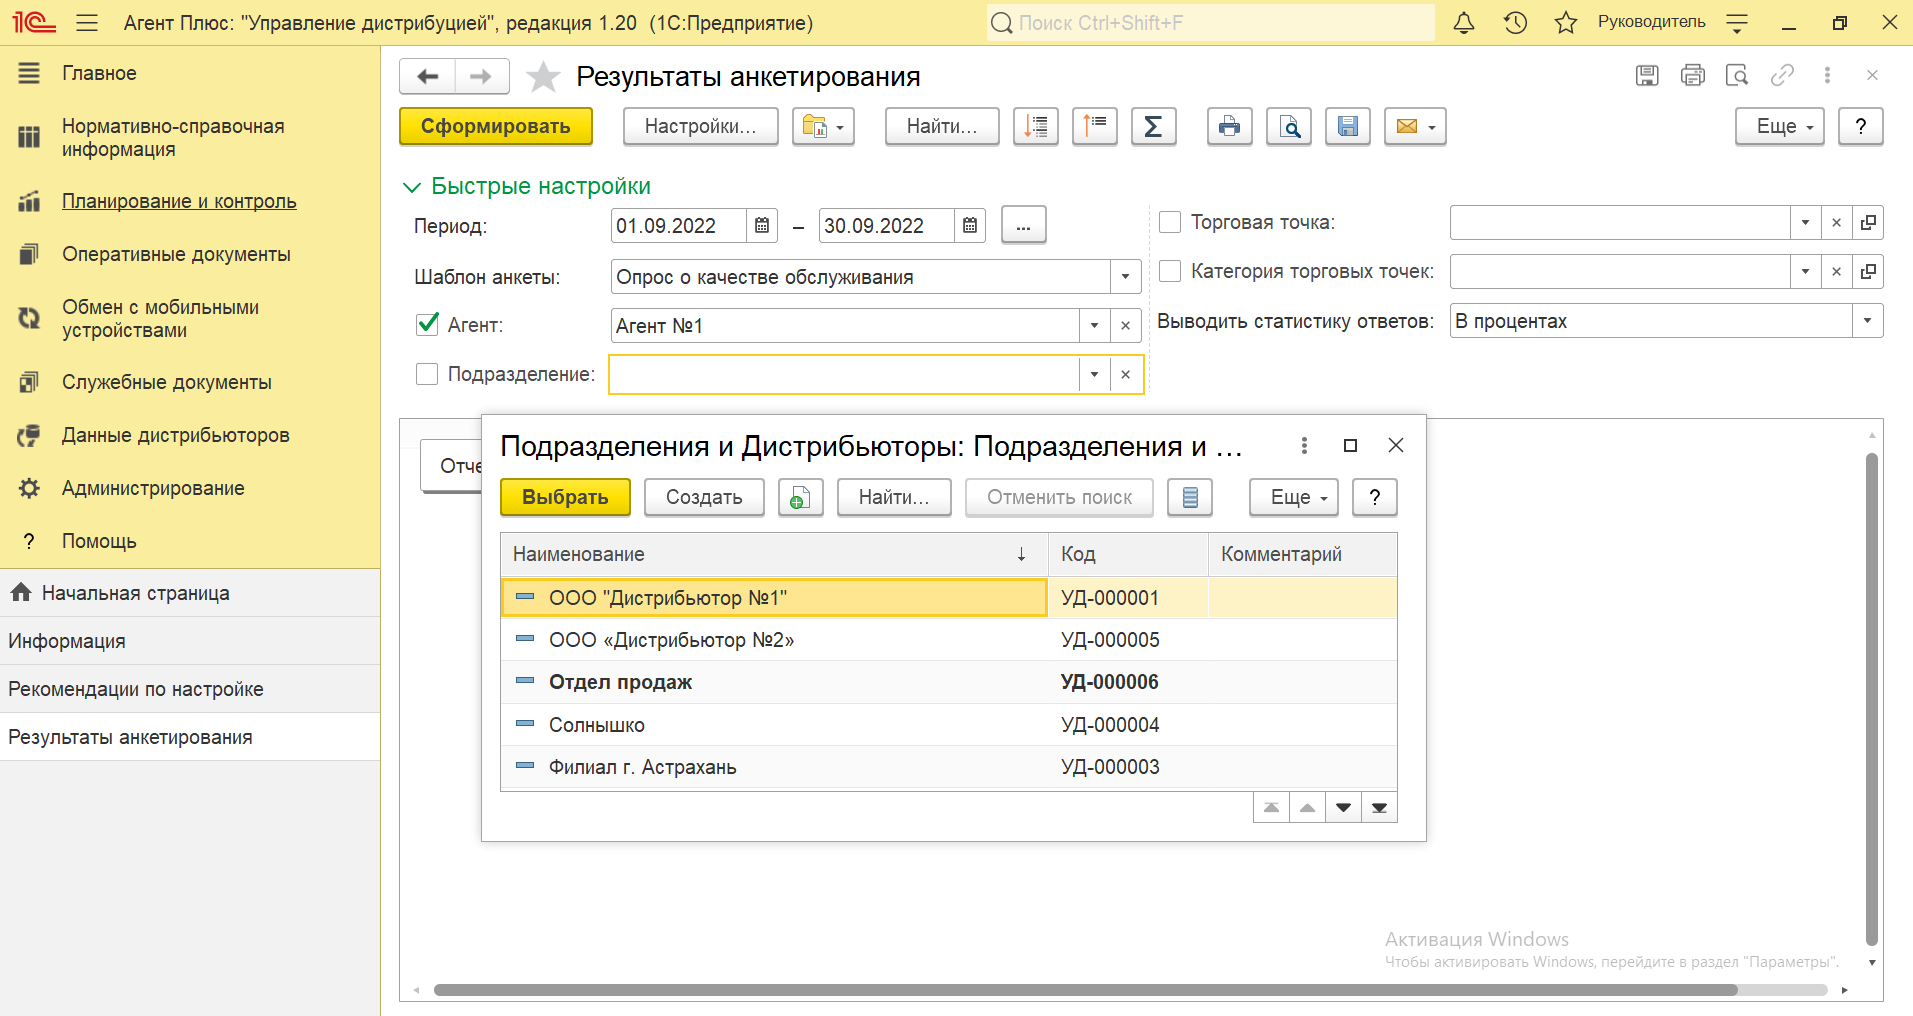This screenshot has height=1016, width=1913.
Task: Add report to favorites star
Action: point(543,77)
